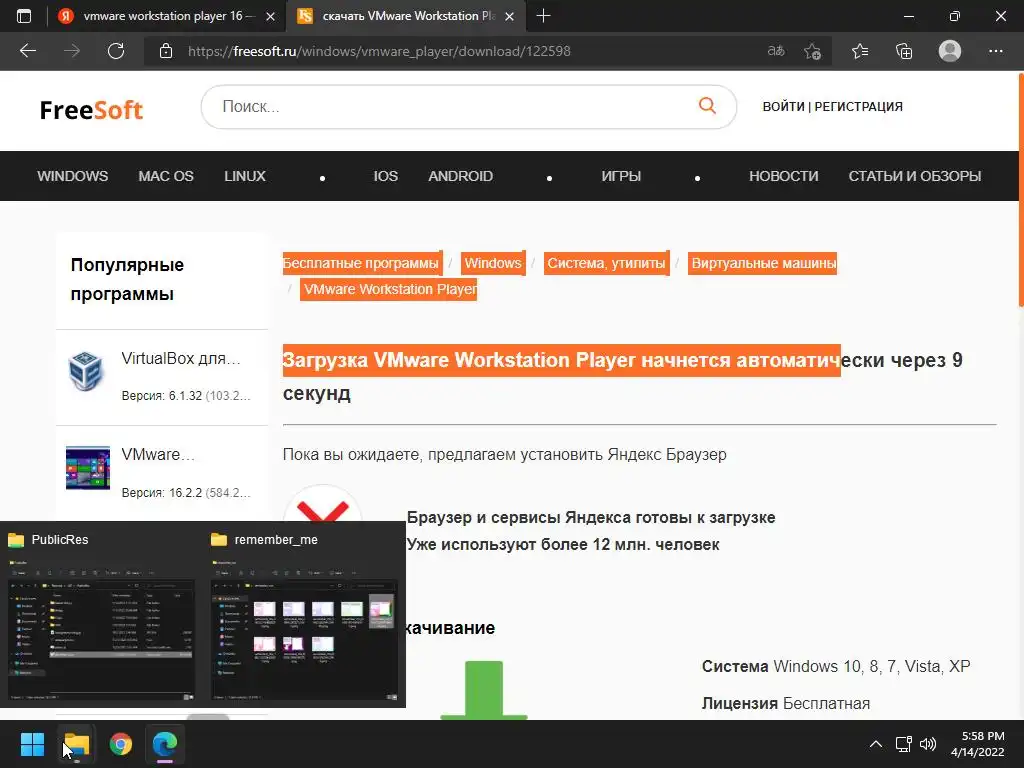Launch Google Chrome from taskbar
Image resolution: width=1024 pixels, height=768 pixels.
pos(121,744)
